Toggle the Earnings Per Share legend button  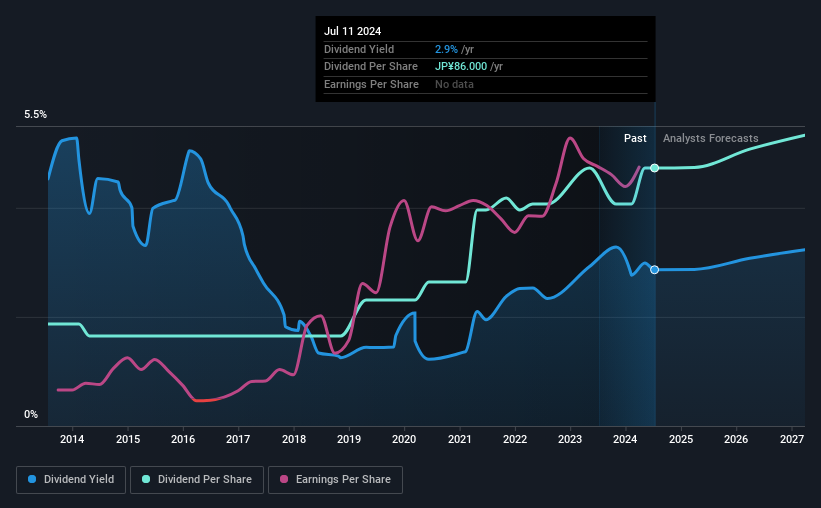pyautogui.click(x=335, y=480)
